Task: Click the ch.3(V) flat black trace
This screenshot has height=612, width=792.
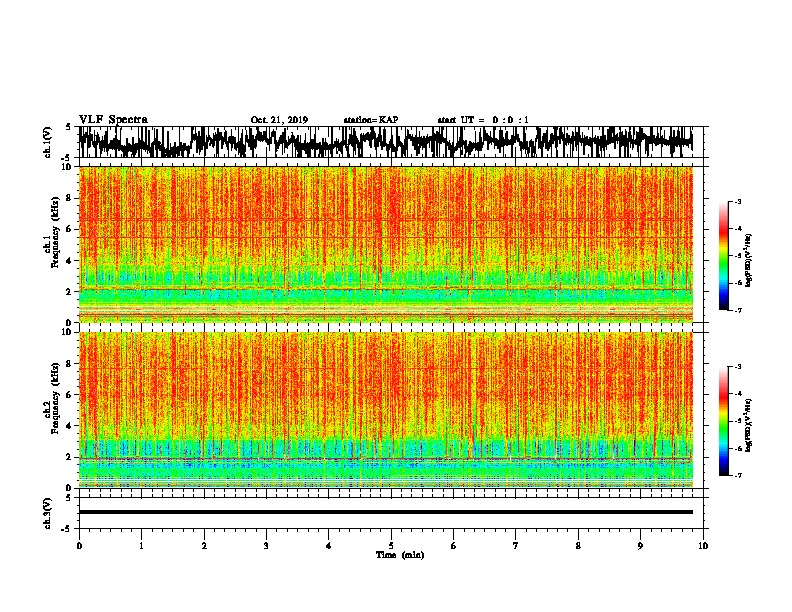Action: [x=386, y=512]
